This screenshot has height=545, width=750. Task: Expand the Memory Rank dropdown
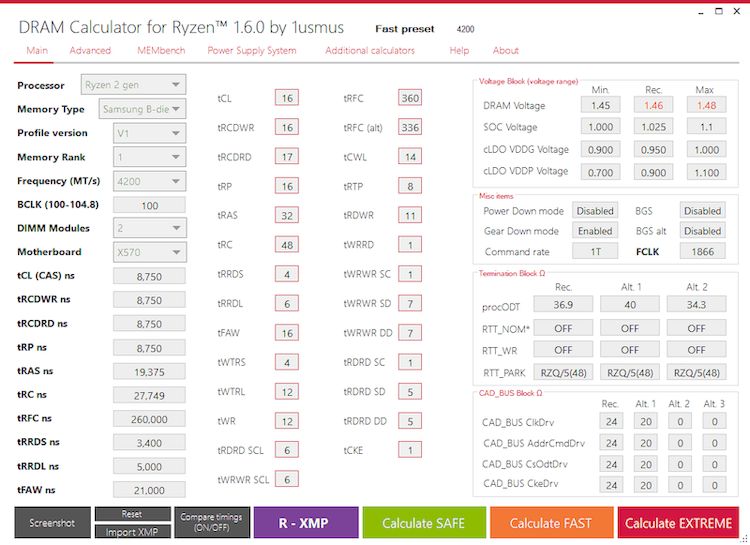coord(149,157)
